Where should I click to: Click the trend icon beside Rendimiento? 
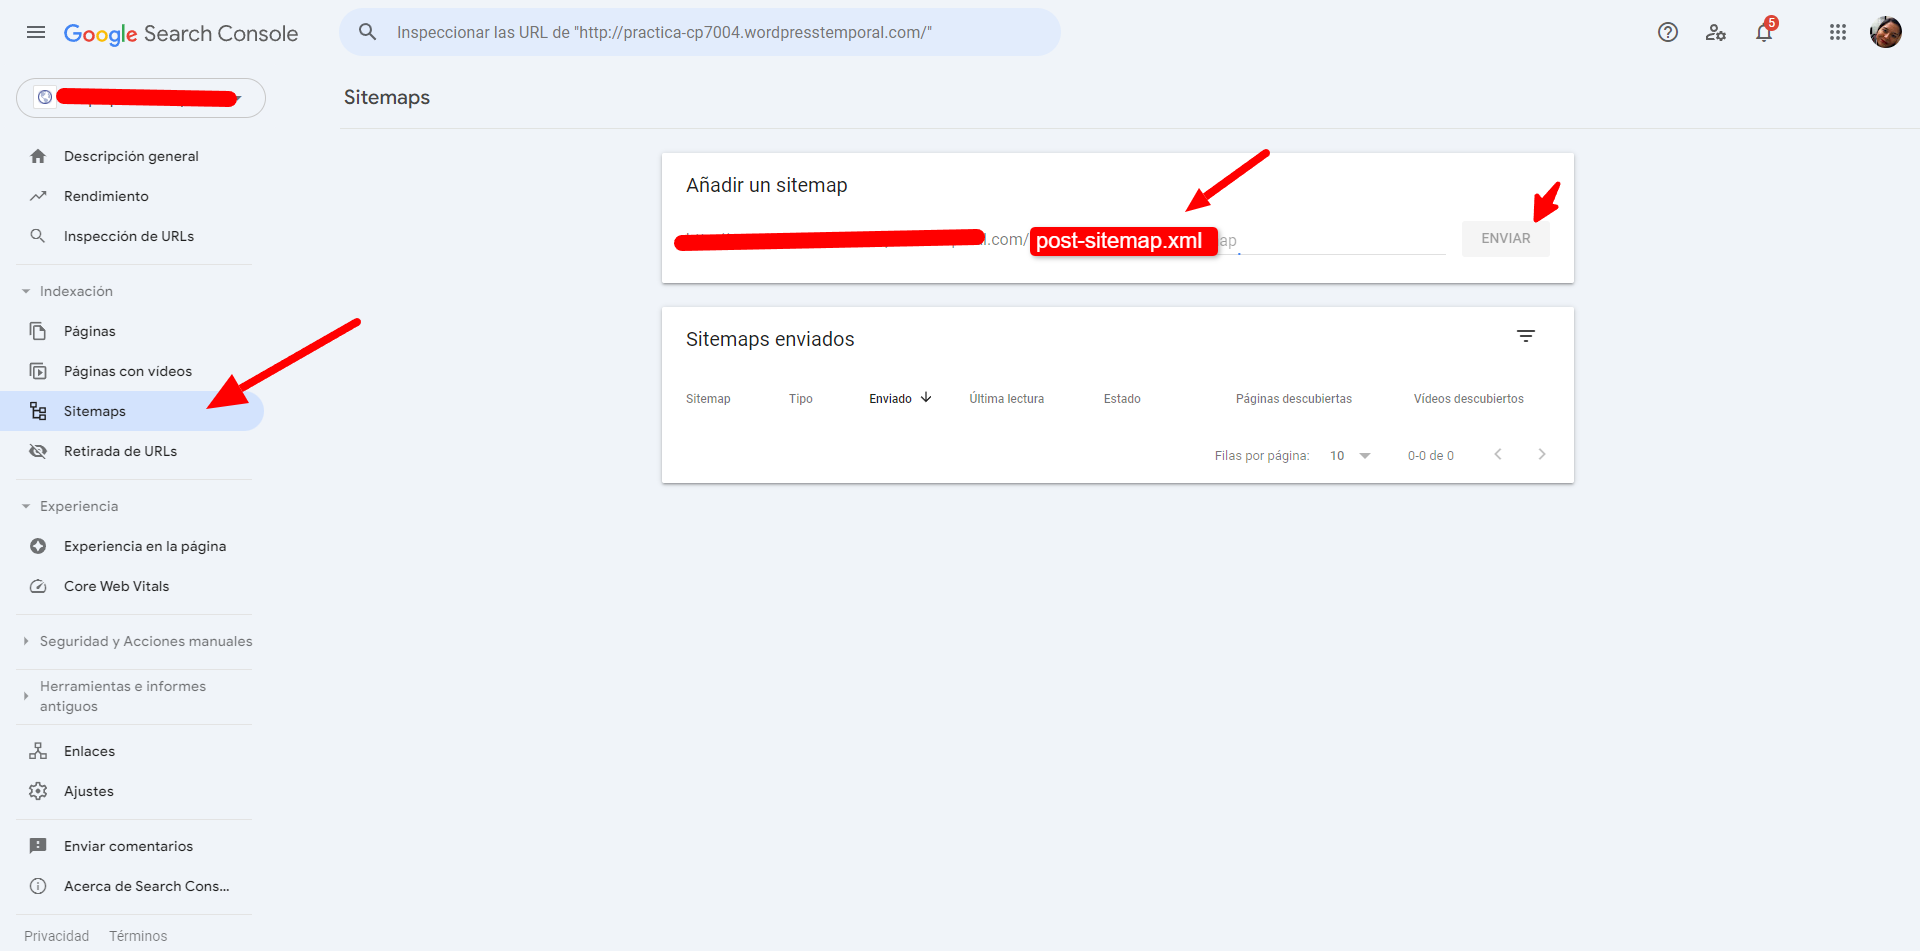tap(38, 196)
